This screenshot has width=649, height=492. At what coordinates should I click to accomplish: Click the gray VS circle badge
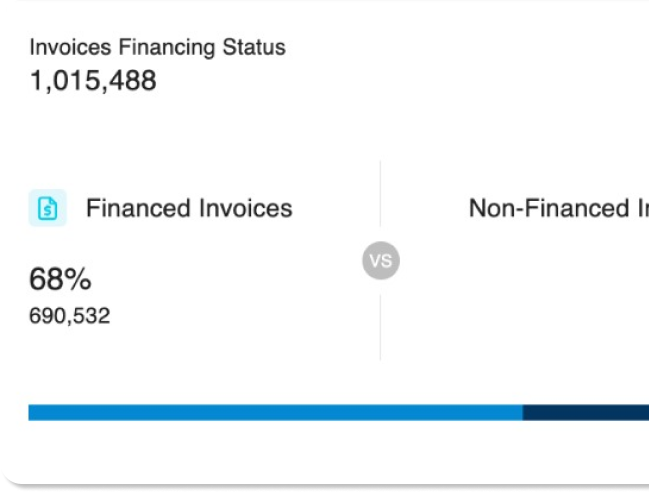point(380,262)
